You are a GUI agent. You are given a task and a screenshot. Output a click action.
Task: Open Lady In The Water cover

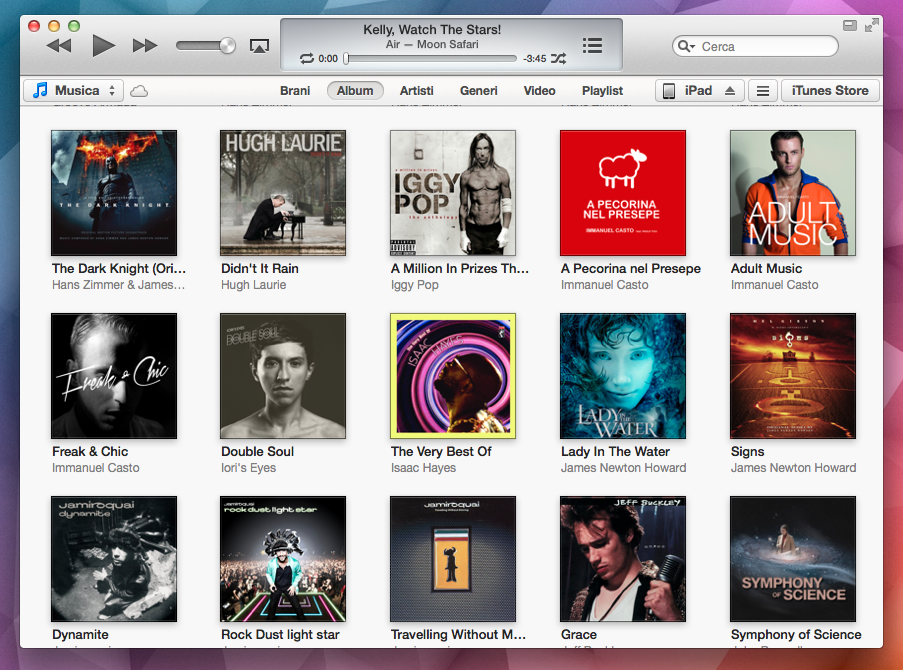coord(623,376)
